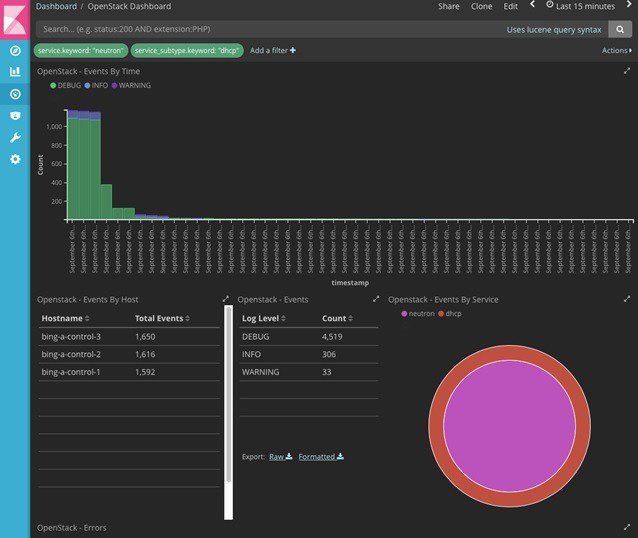This screenshot has height=538, width=638.
Task: Open the filter Actions dropdown
Action: click(x=617, y=50)
